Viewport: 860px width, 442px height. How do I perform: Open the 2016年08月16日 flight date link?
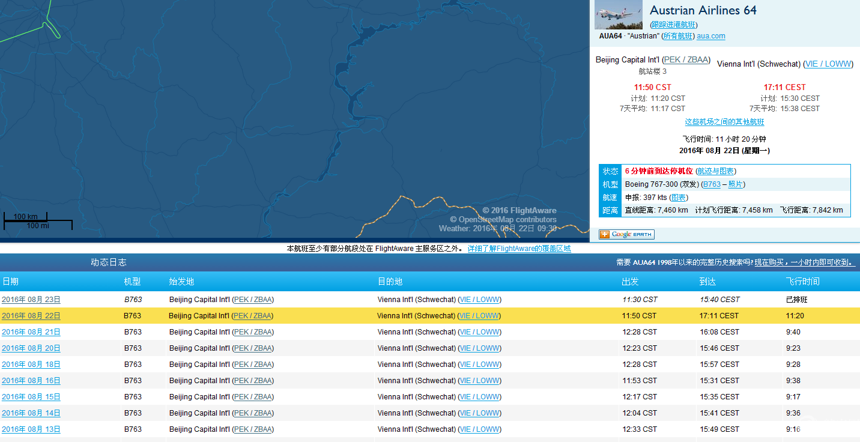point(31,381)
